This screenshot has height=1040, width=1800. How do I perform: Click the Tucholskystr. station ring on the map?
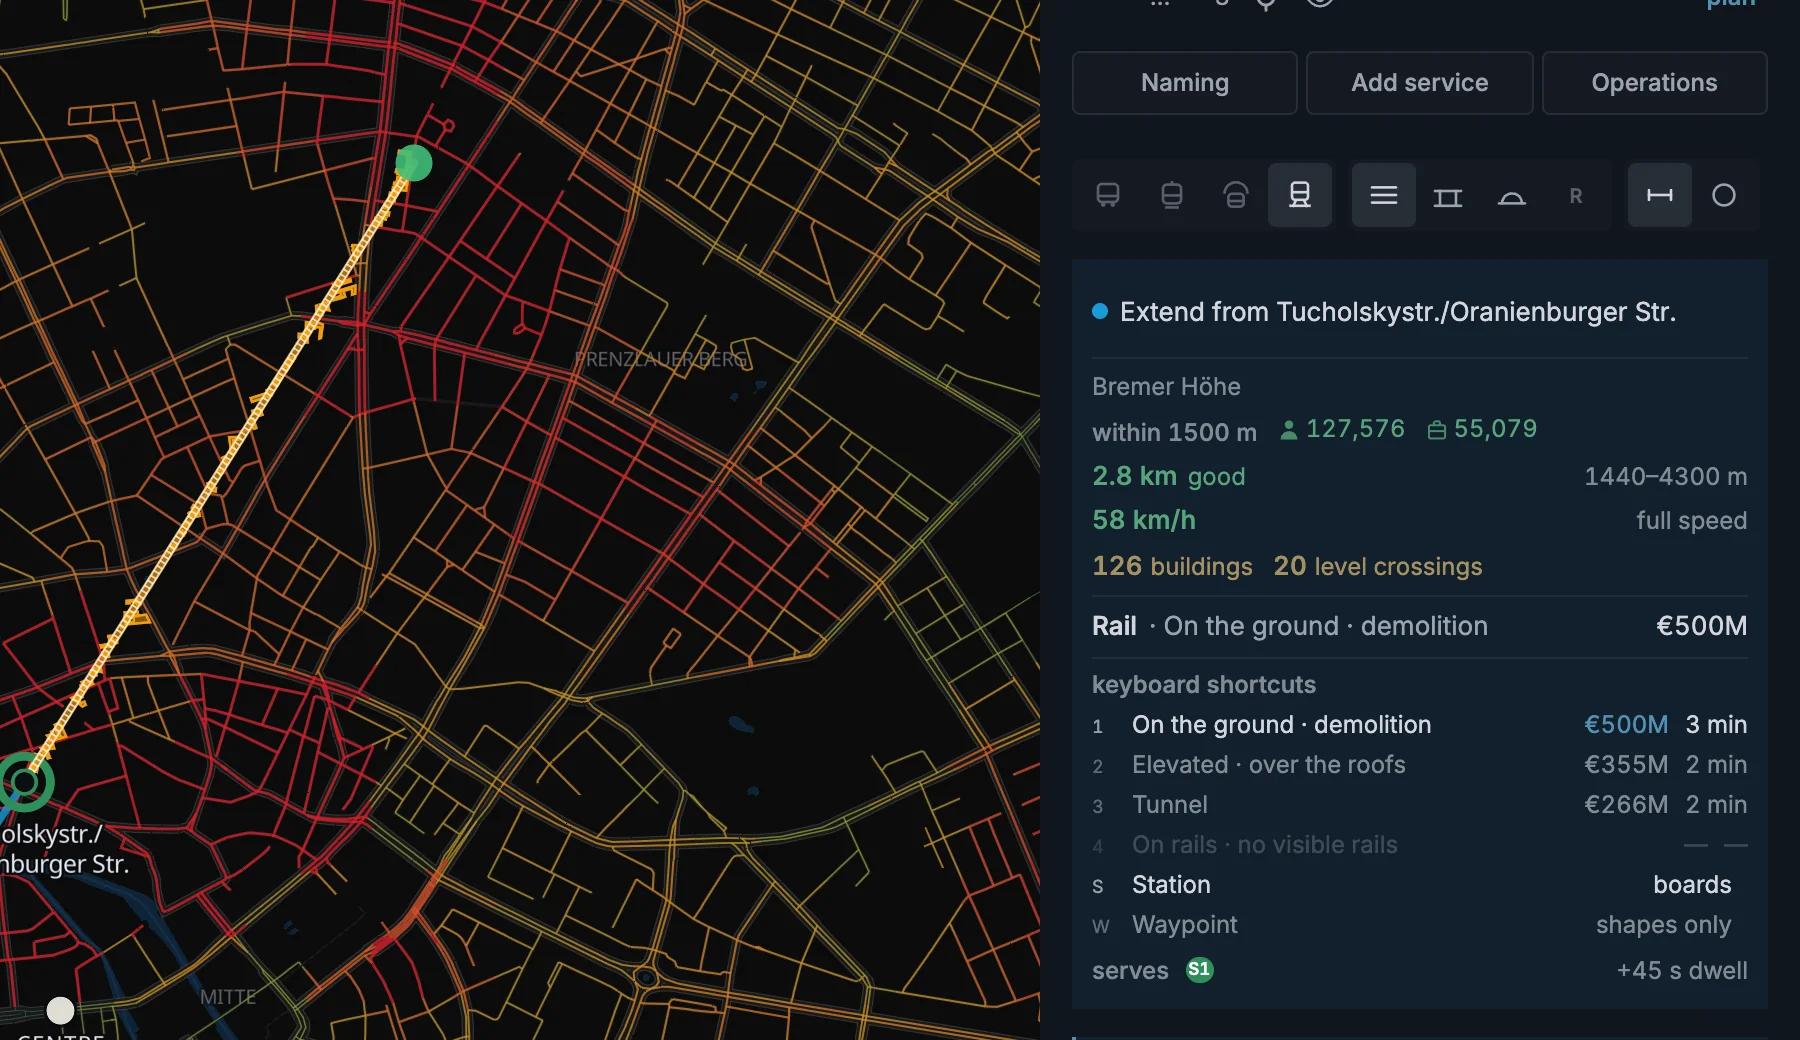[24, 782]
